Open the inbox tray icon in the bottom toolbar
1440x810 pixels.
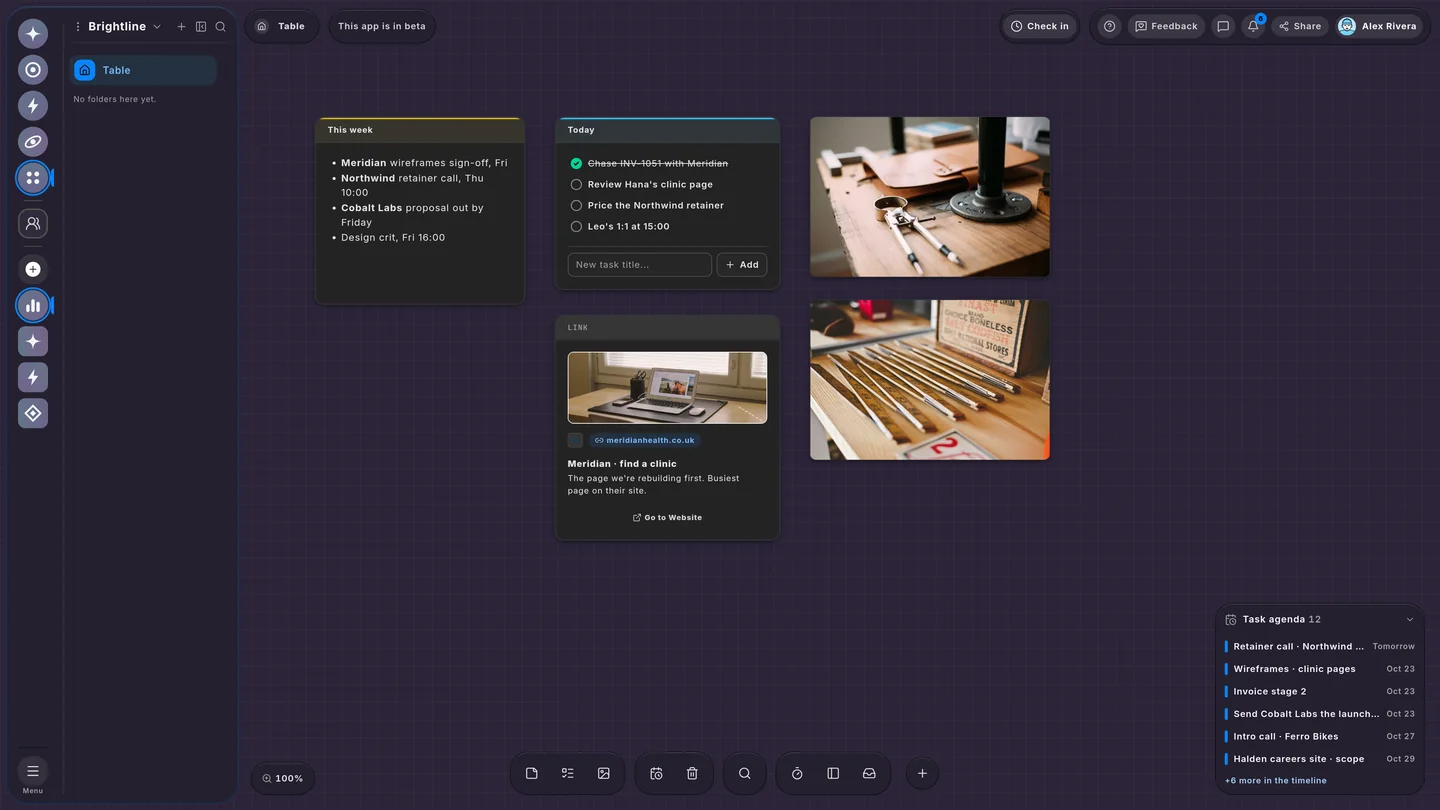pyautogui.click(x=869, y=773)
